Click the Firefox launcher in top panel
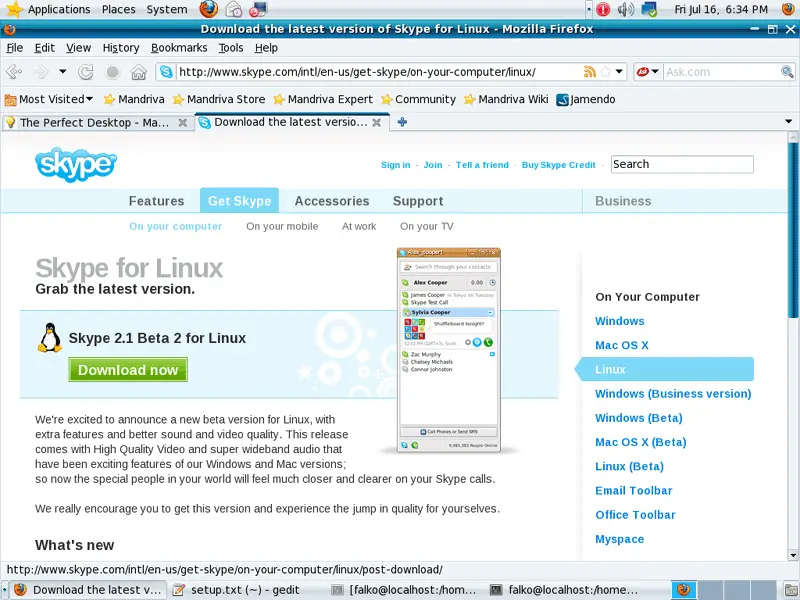 [208, 9]
